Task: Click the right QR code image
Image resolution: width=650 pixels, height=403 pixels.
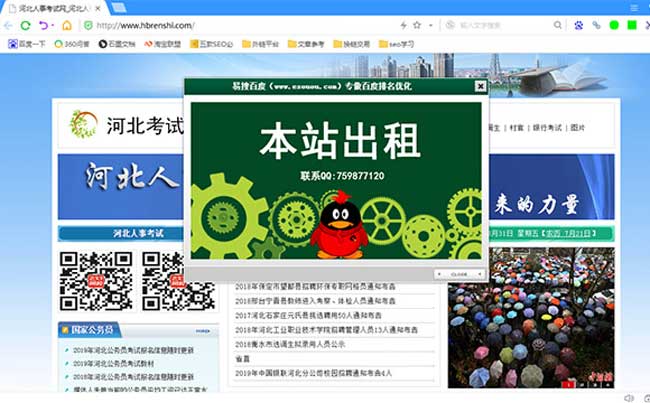Action: pyautogui.click(x=179, y=281)
